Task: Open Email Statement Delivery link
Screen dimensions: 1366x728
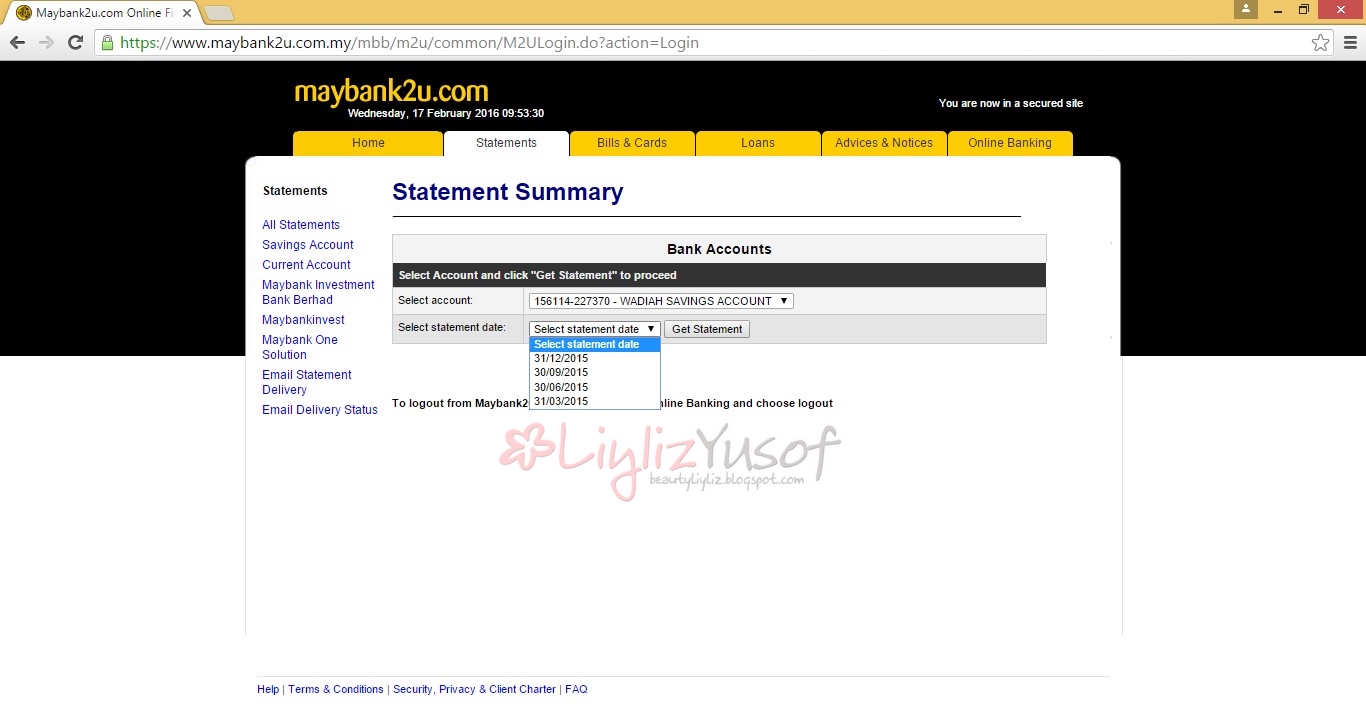Action: [307, 382]
